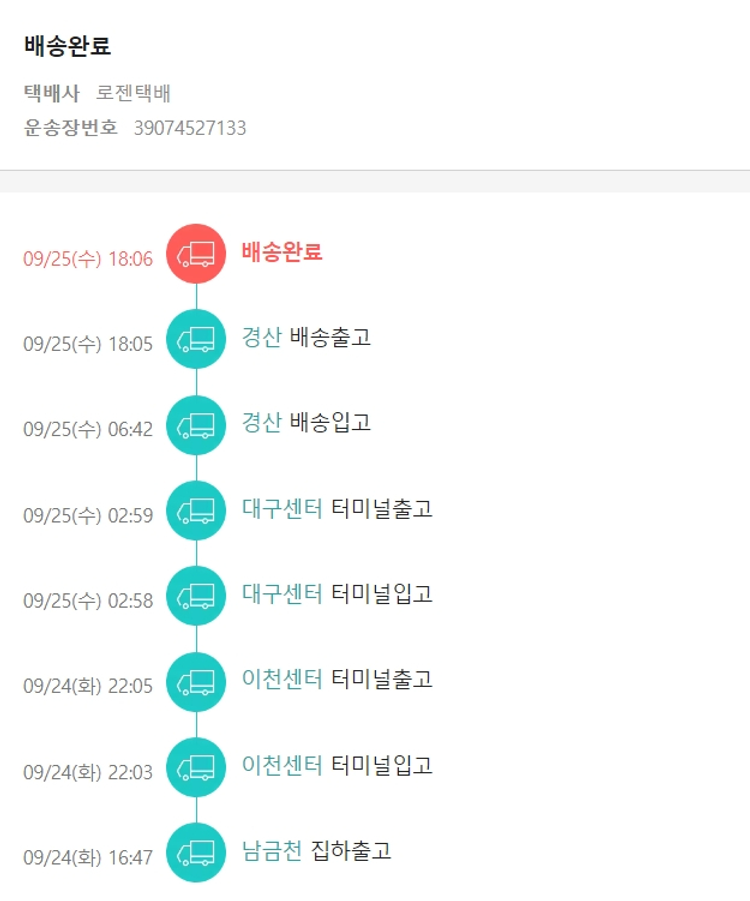Click truck icon for 남금천 집하출고
This screenshot has height=901, width=750.
pyautogui.click(x=196, y=852)
